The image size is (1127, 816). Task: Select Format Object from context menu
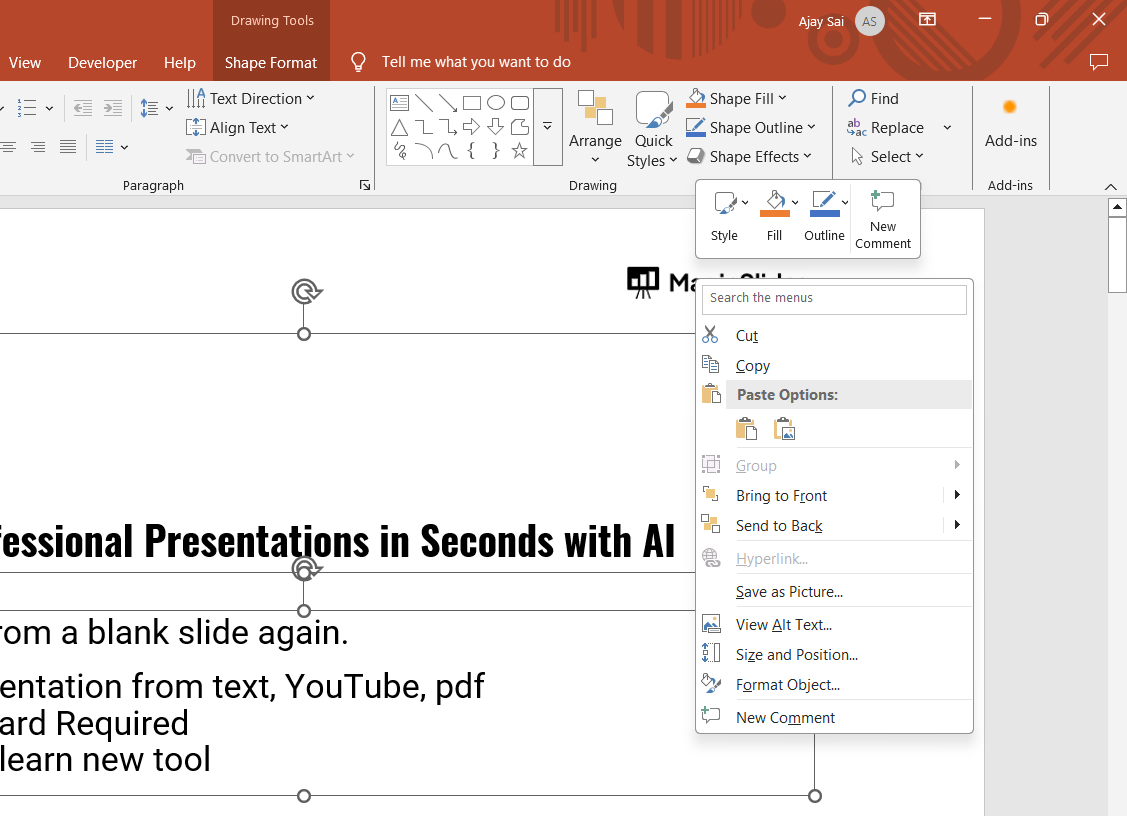(787, 685)
